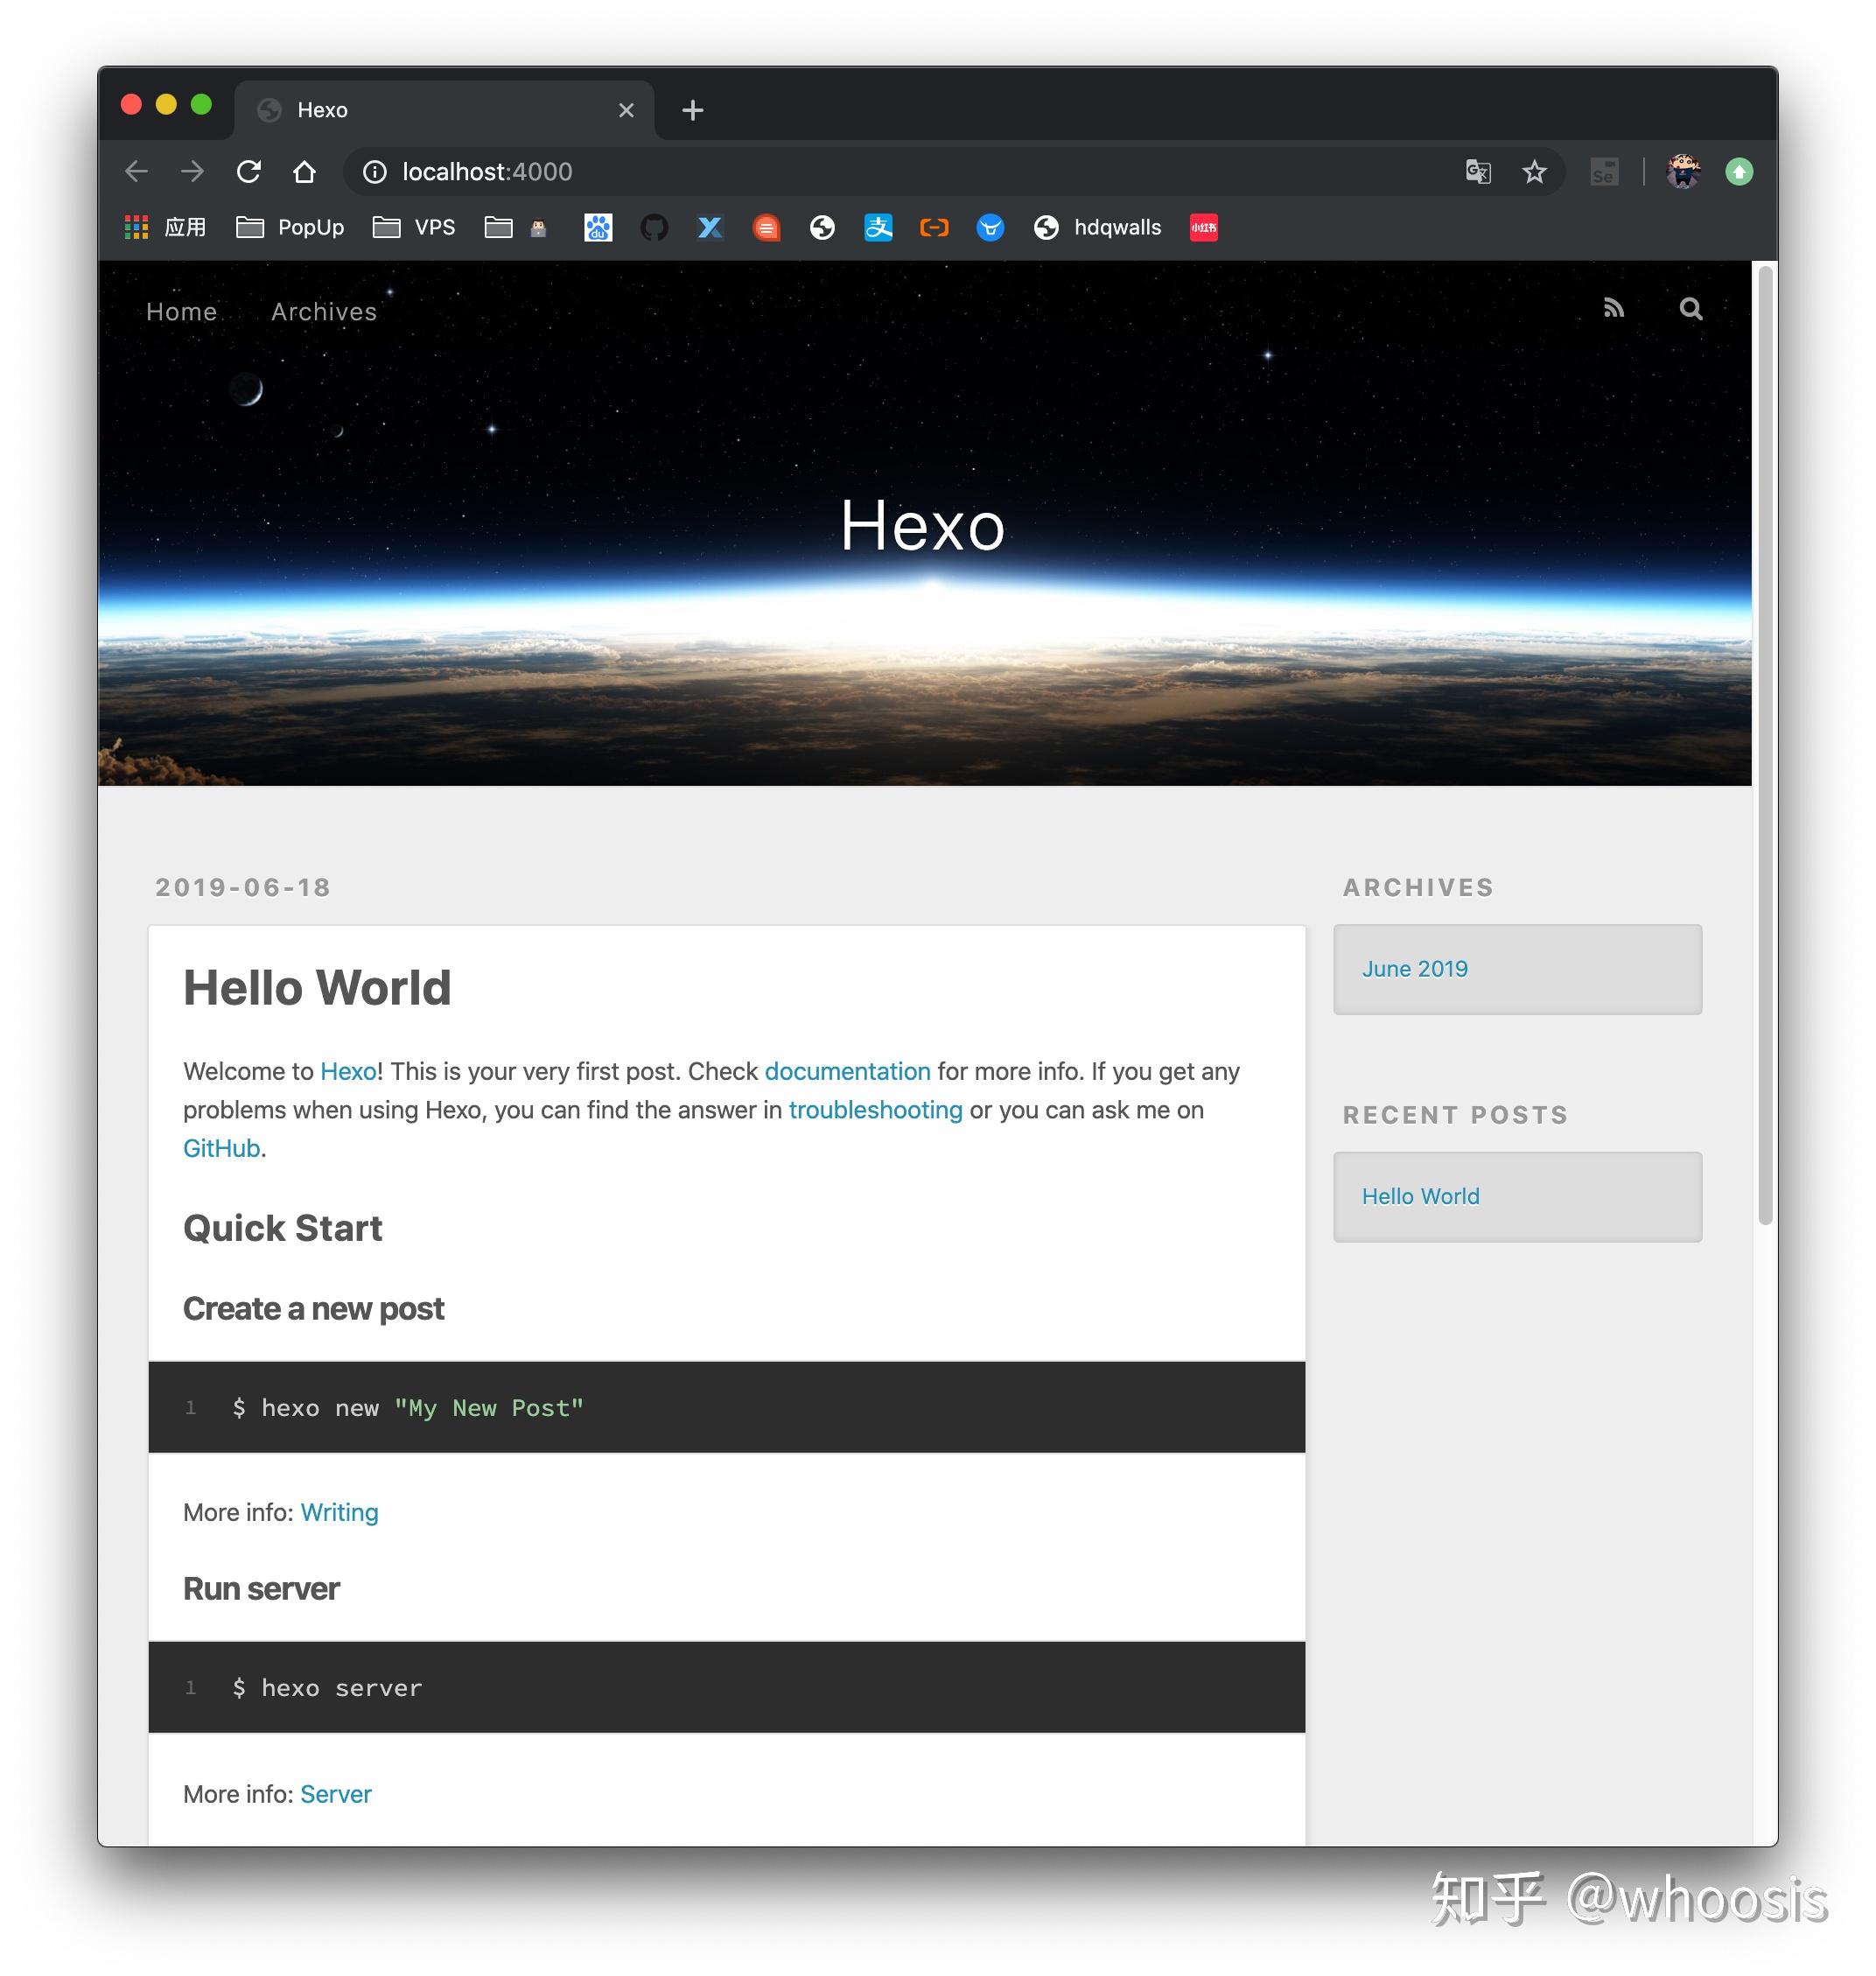Open the Archives navigation menu
Screen dimensions: 1876x1976
point(323,311)
